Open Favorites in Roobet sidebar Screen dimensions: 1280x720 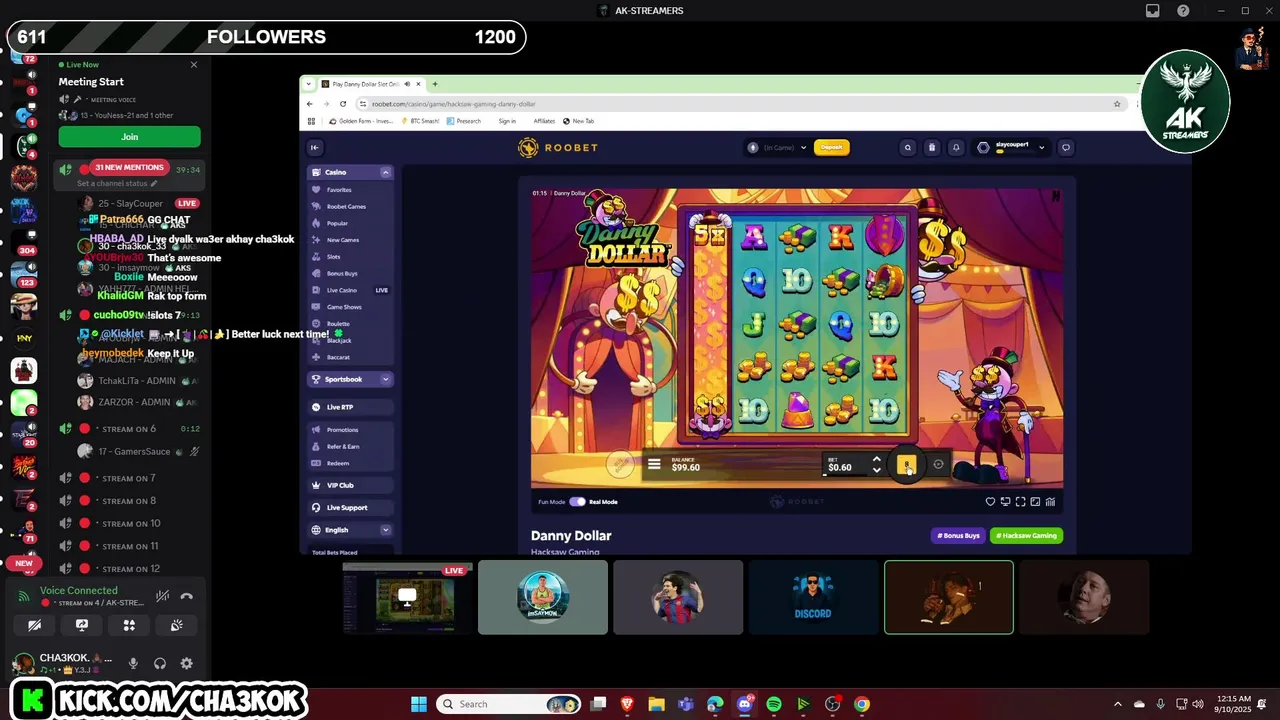(339, 190)
